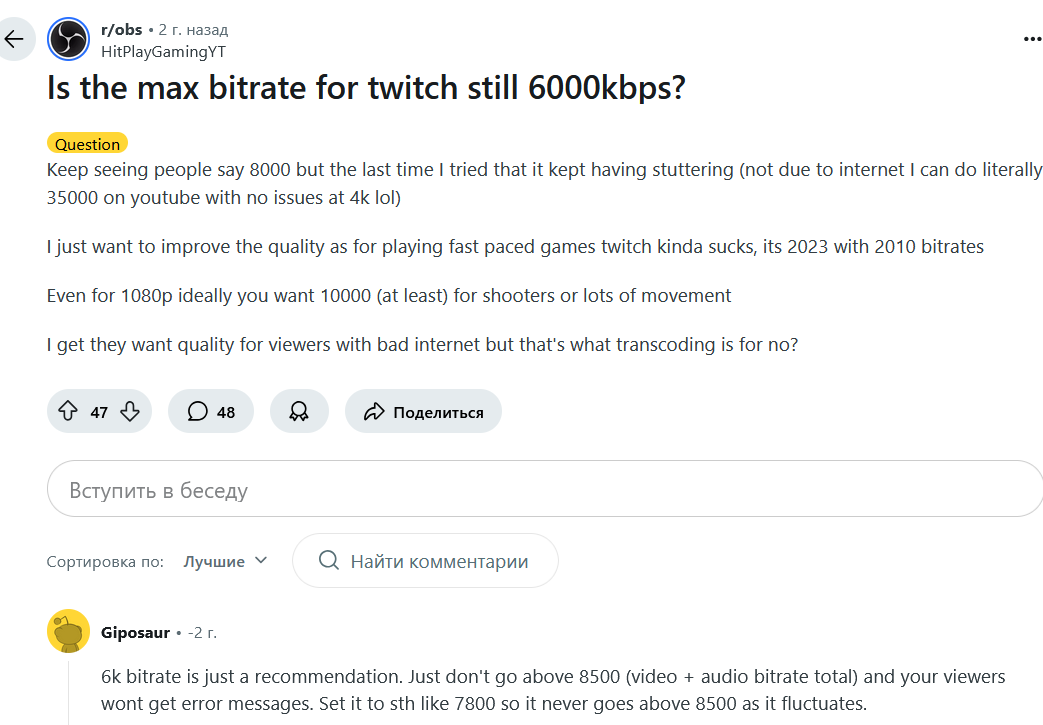This screenshot has width=1043, height=725.
Task: Downvote the bitrate question post
Action: (130, 411)
